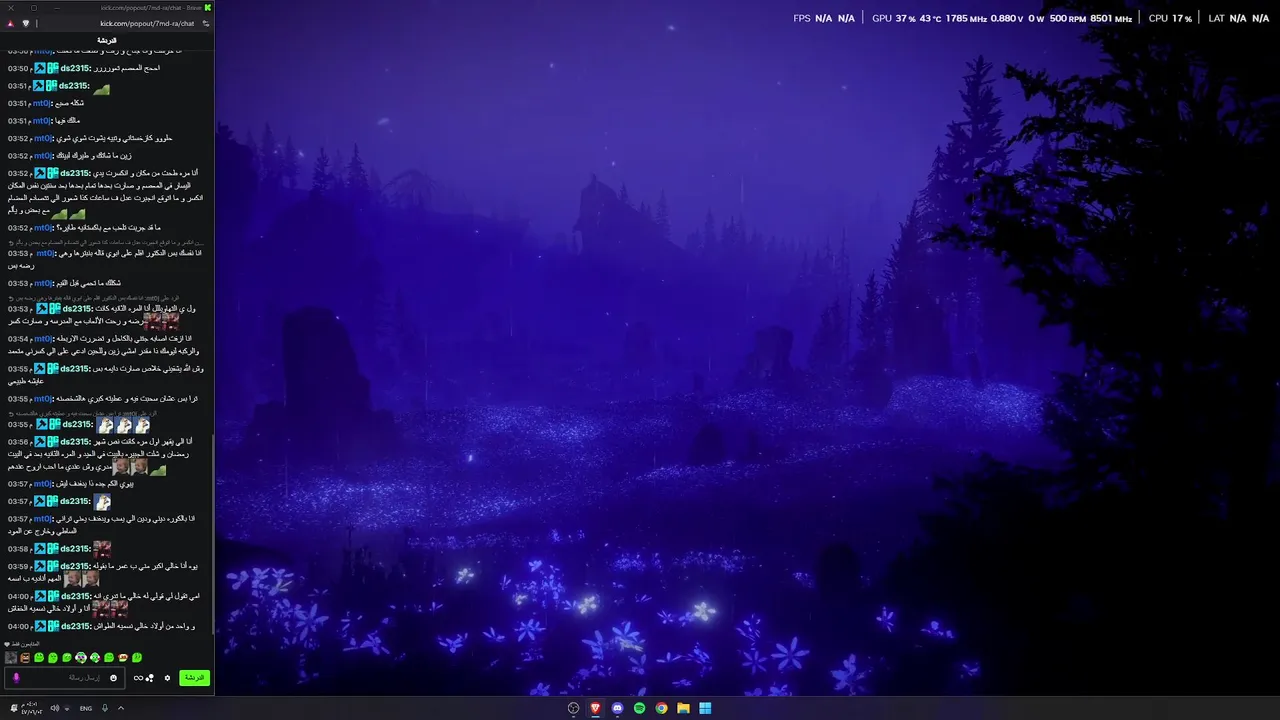Viewport: 1280px width, 720px height.
Task: Click the CPU 17% overlay reading
Action: pyautogui.click(x=1170, y=18)
